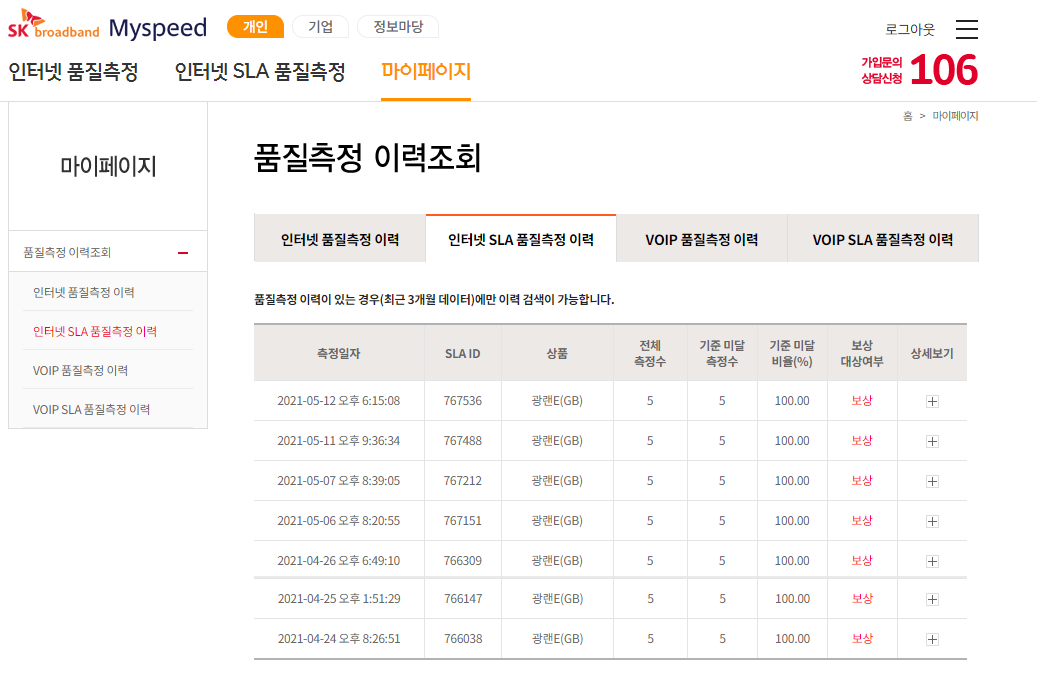1037x692 pixels.
Task: Click 106 customer service banner
Action: point(920,70)
